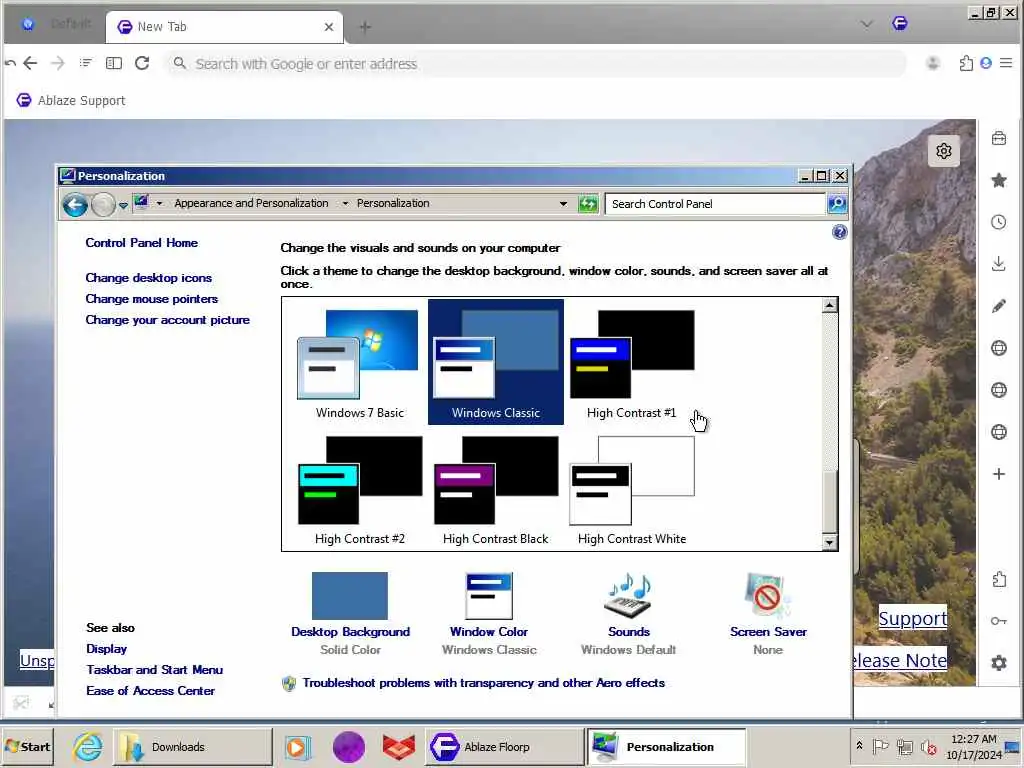Open Taskbar and Start Menu link

[x=154, y=670]
